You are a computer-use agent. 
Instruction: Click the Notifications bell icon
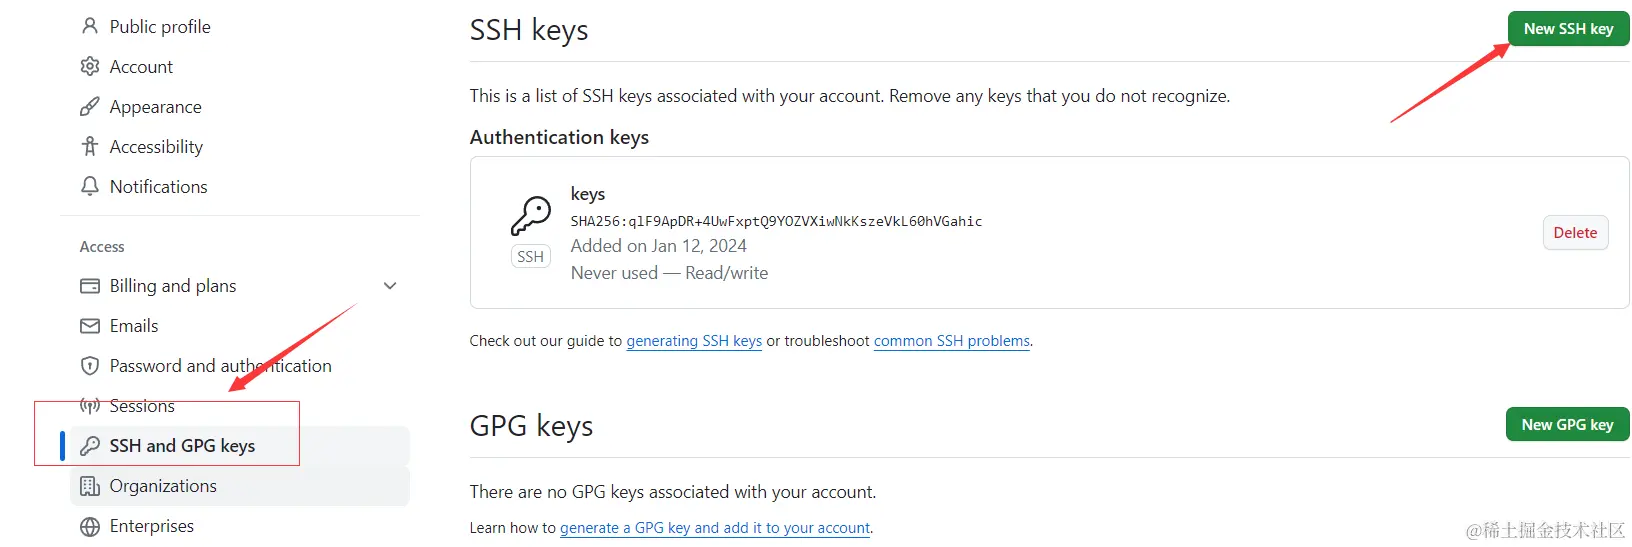click(x=90, y=186)
